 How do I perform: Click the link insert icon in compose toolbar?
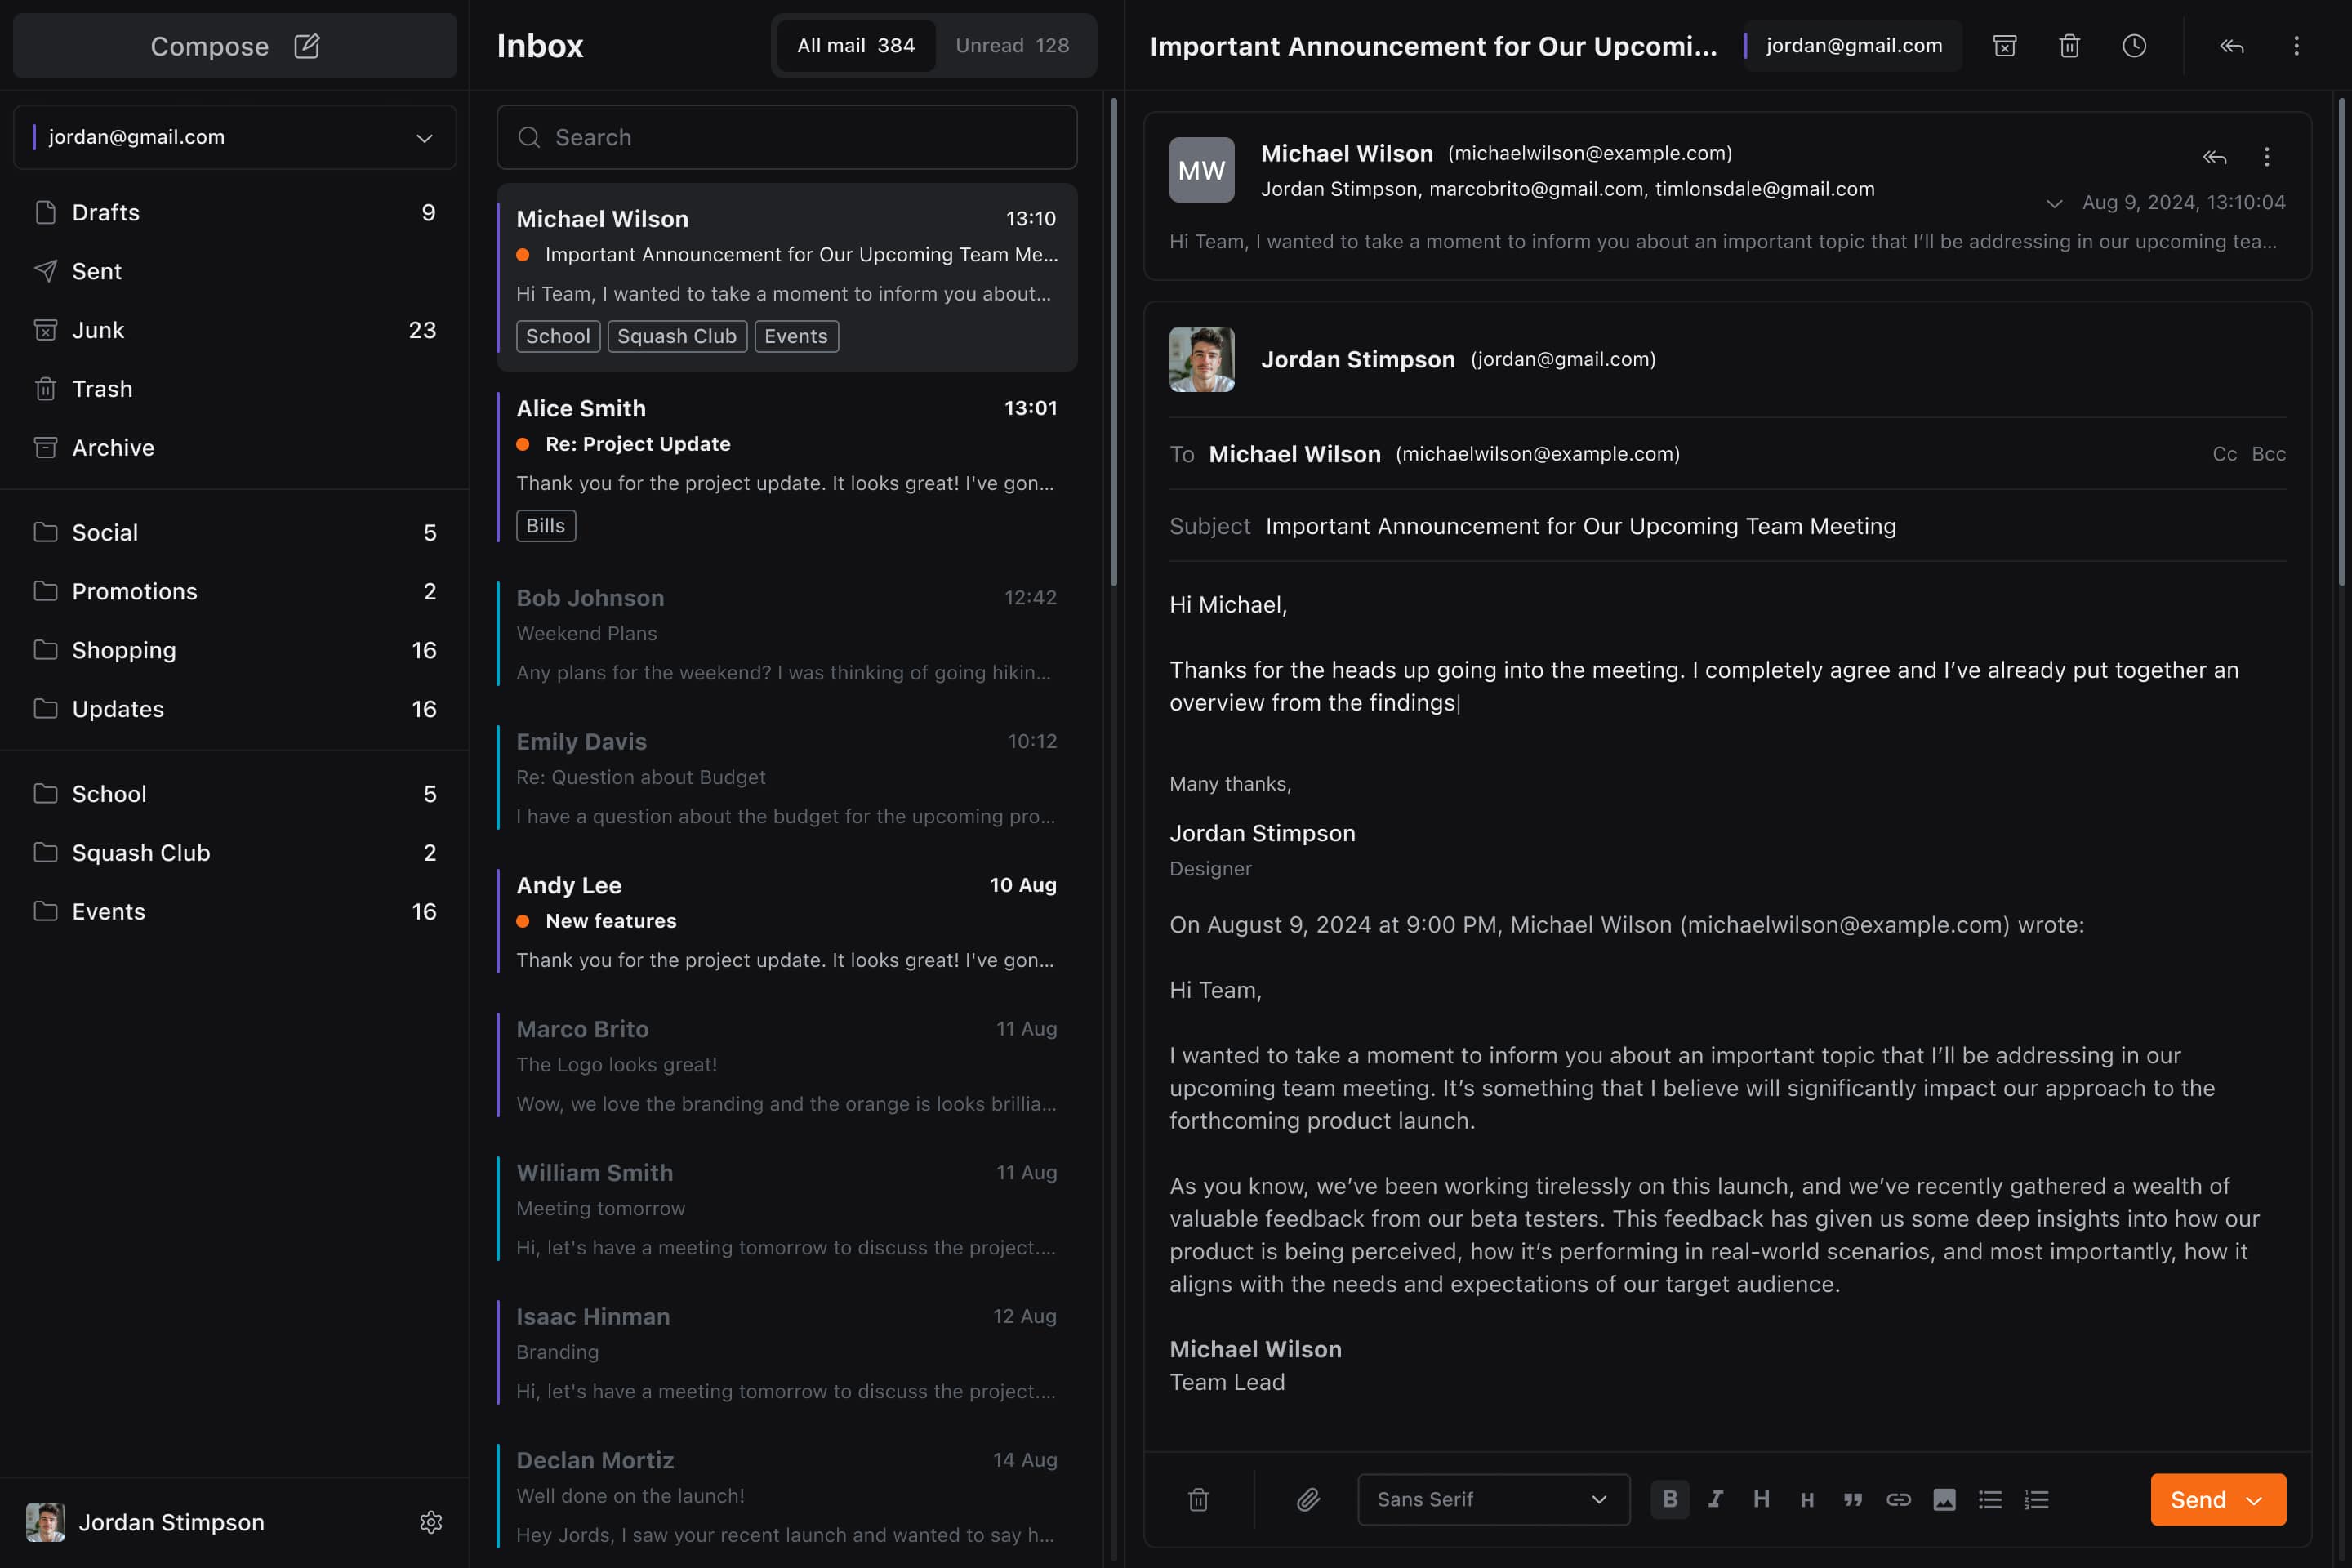click(1899, 1499)
